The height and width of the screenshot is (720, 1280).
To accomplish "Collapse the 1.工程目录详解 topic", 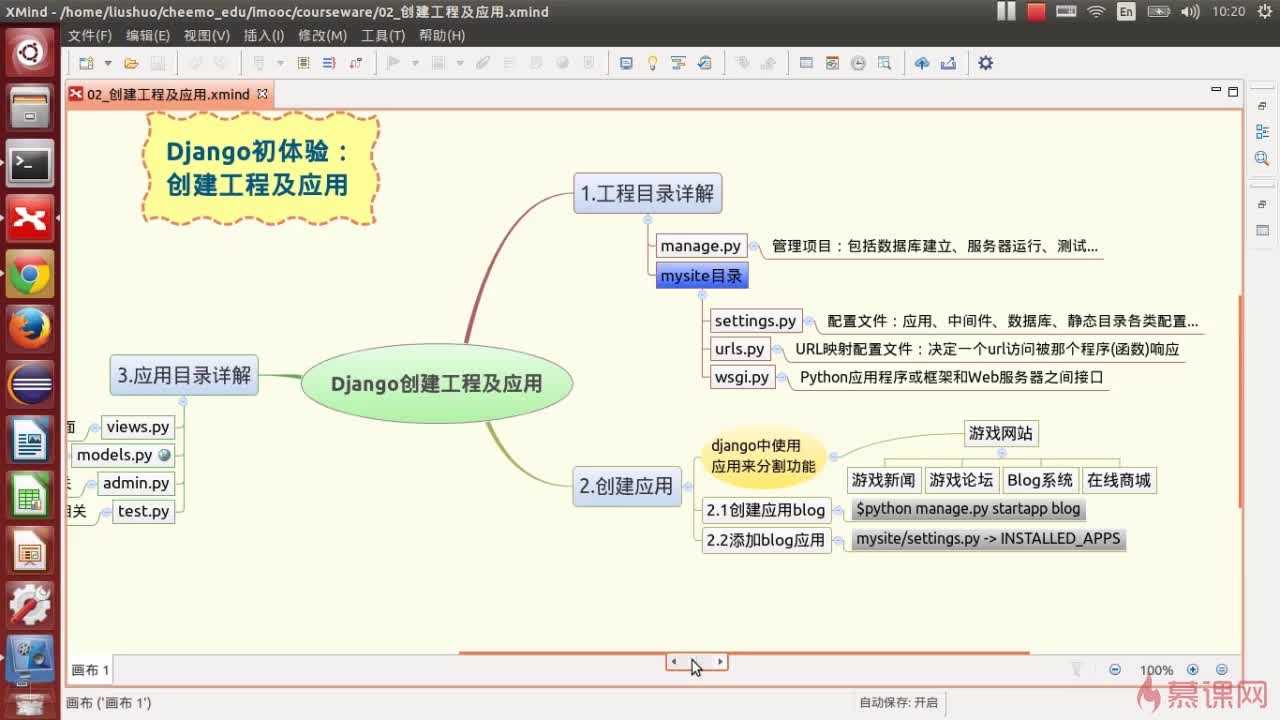I will [647, 218].
